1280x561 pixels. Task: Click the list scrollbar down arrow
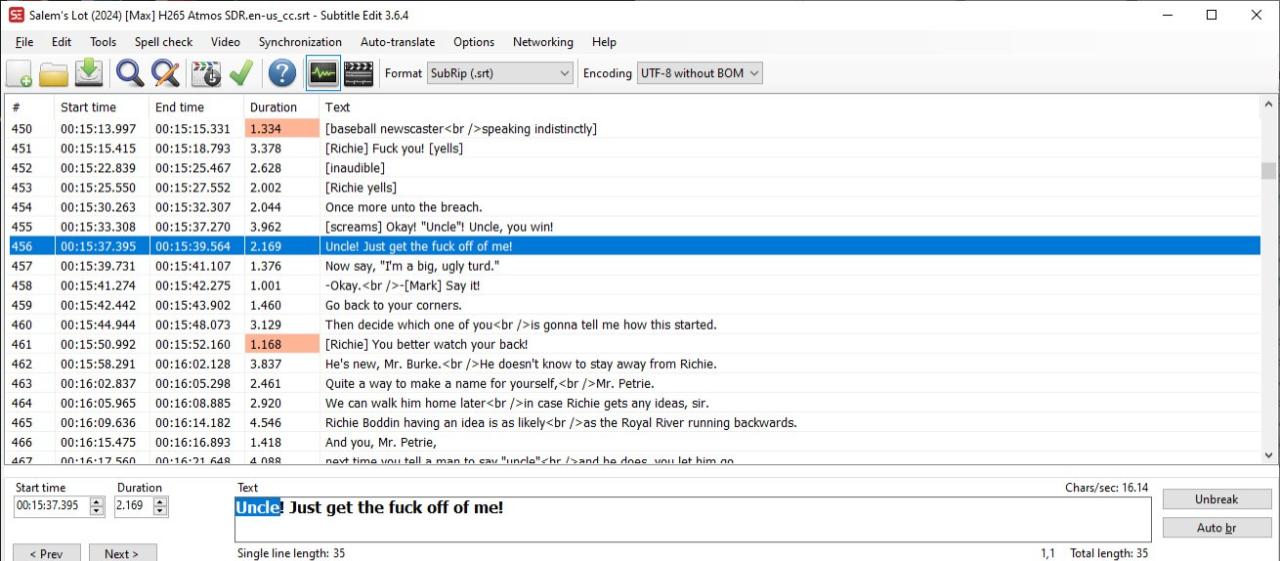1269,455
